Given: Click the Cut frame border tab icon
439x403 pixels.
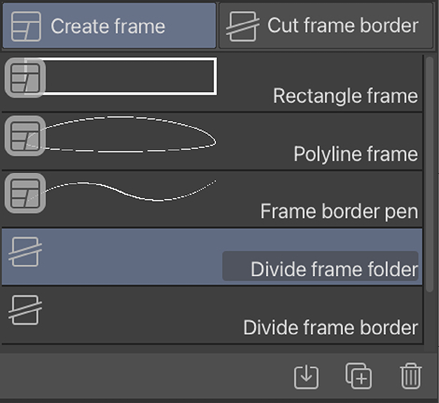Looking at the screenshot, I should coord(243,26).
